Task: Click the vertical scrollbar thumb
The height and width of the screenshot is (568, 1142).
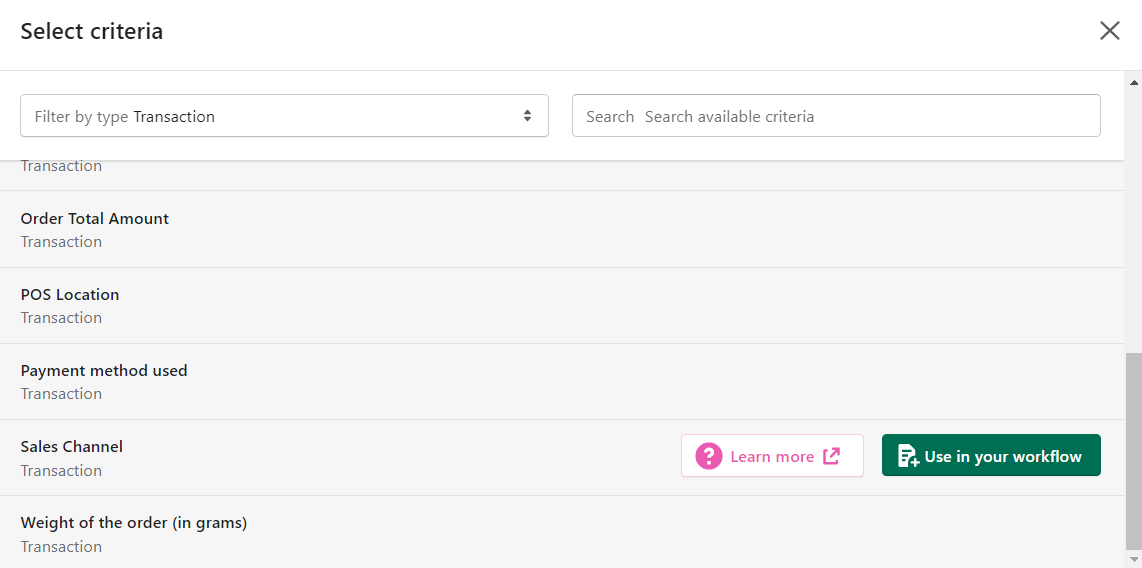Action: click(x=1133, y=451)
